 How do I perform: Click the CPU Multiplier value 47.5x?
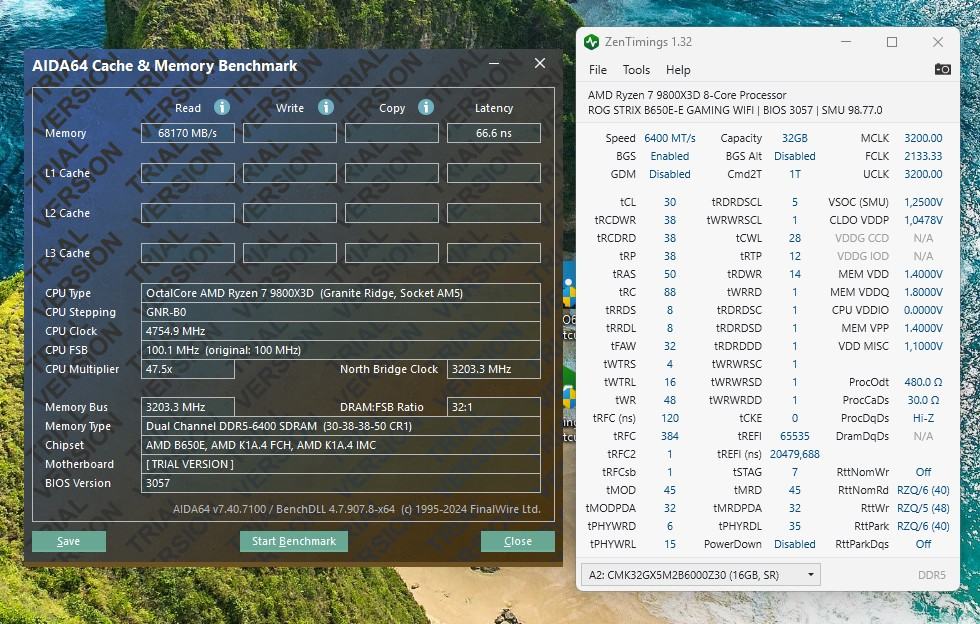tap(188, 370)
